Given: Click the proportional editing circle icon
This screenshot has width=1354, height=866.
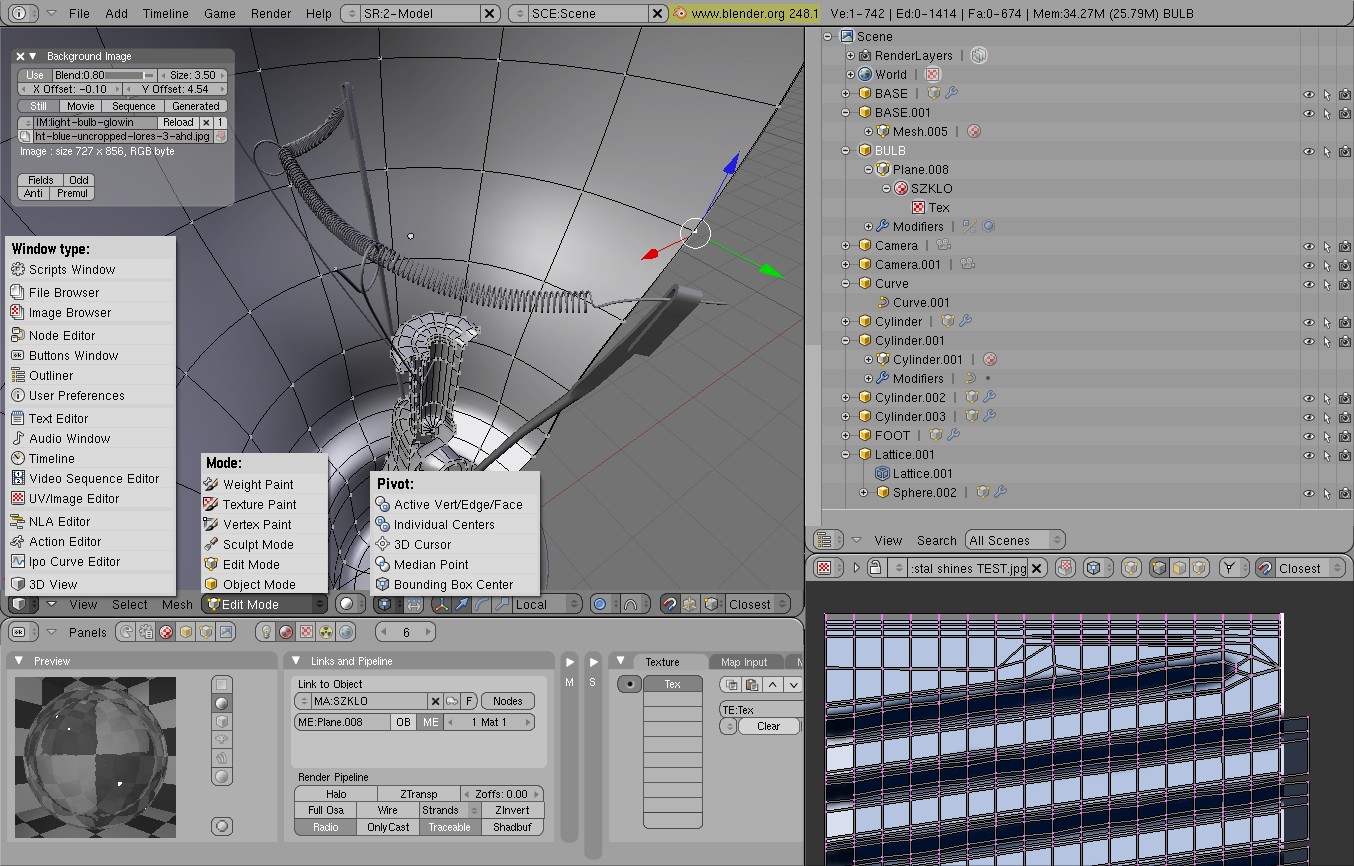Looking at the screenshot, I should (x=600, y=604).
